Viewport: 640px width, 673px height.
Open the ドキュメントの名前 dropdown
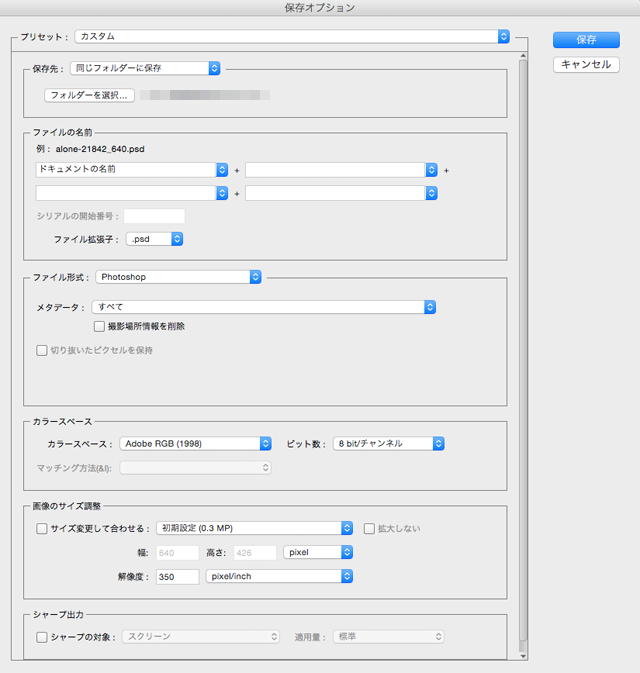(x=132, y=170)
